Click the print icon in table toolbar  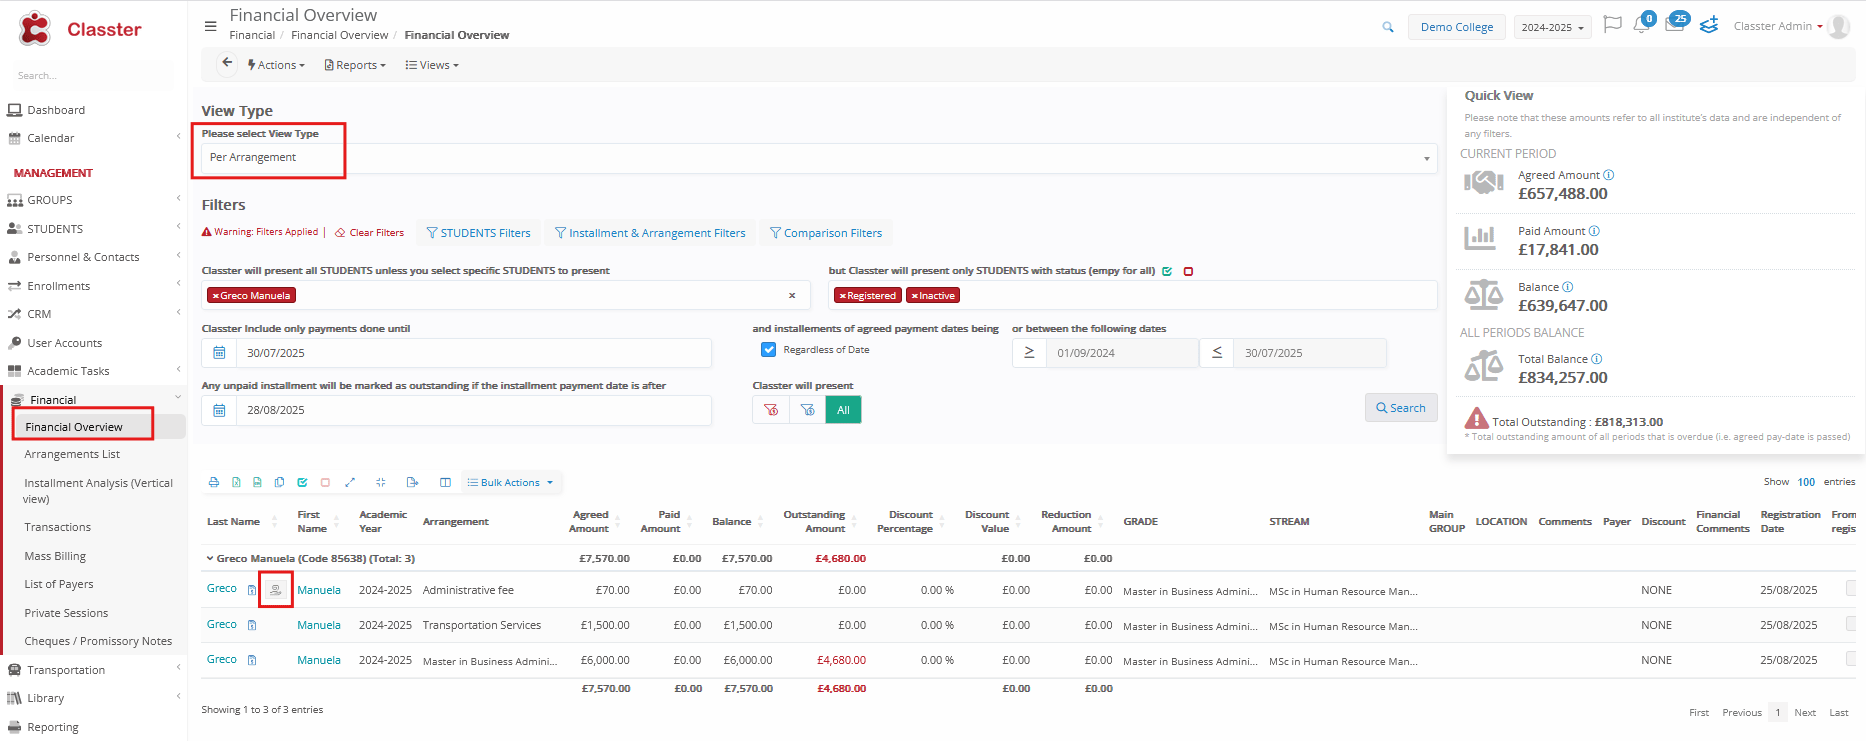pyautogui.click(x=213, y=482)
